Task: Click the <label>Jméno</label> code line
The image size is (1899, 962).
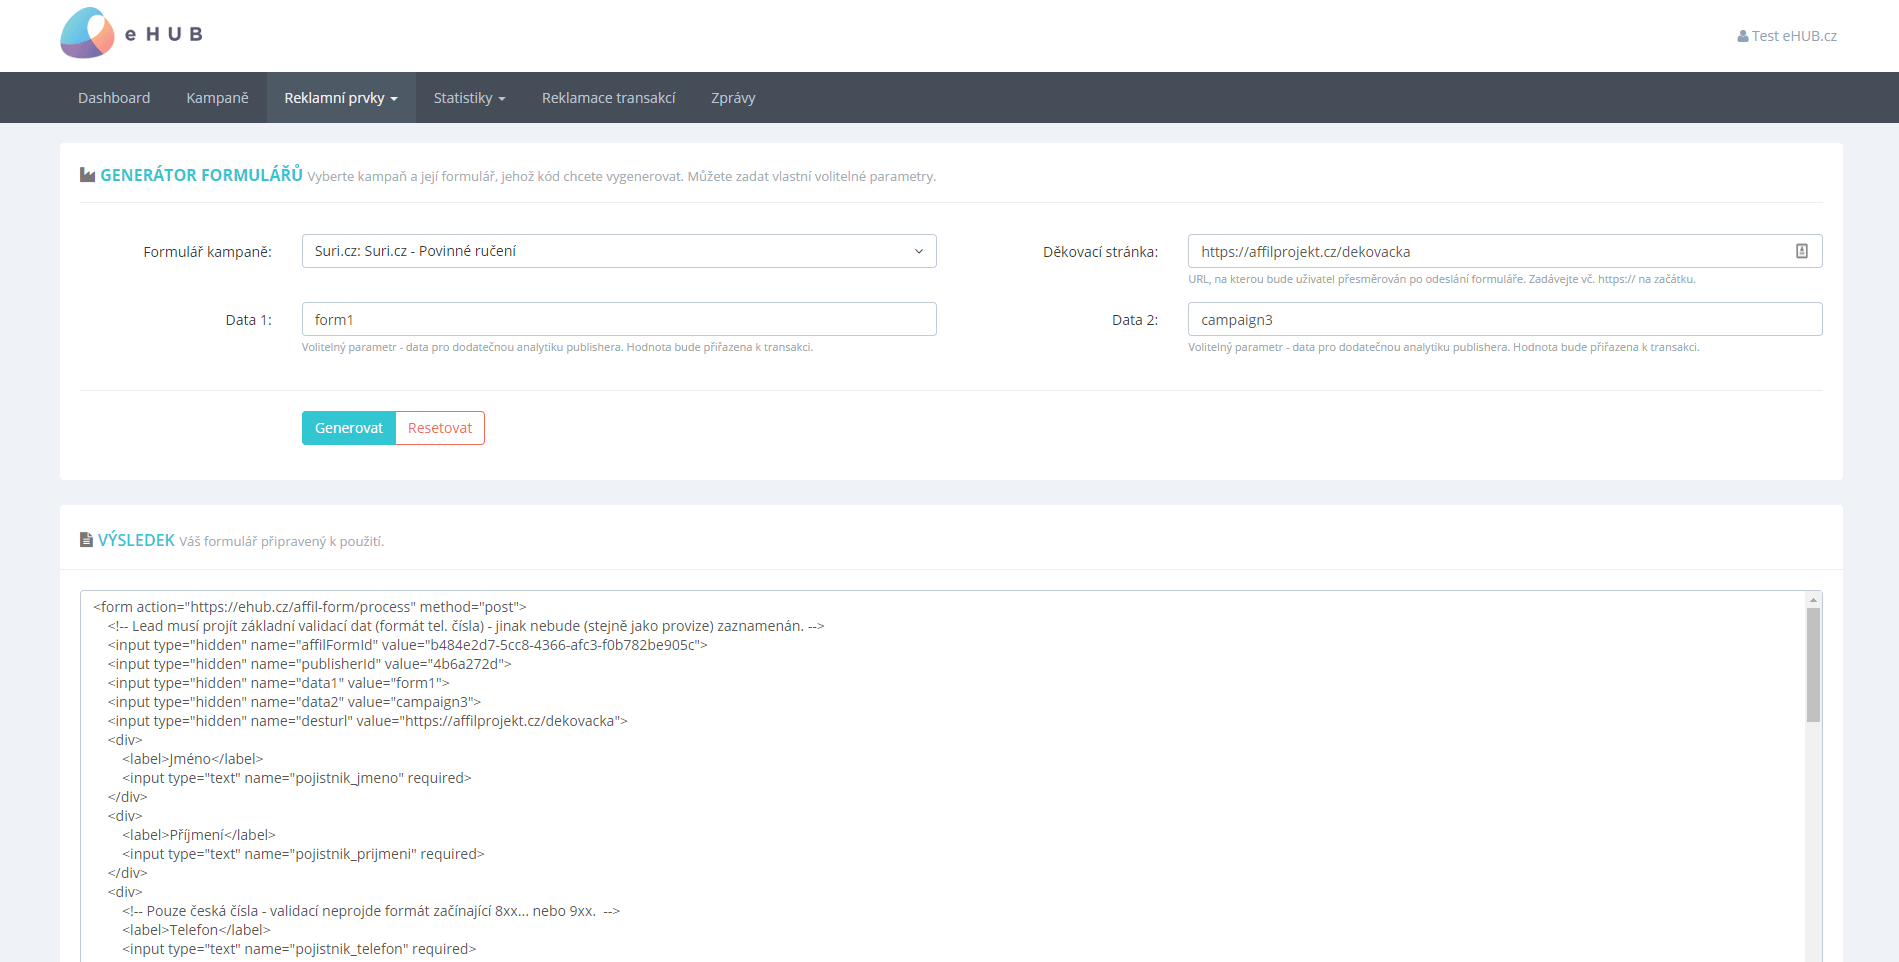Action: point(193,759)
